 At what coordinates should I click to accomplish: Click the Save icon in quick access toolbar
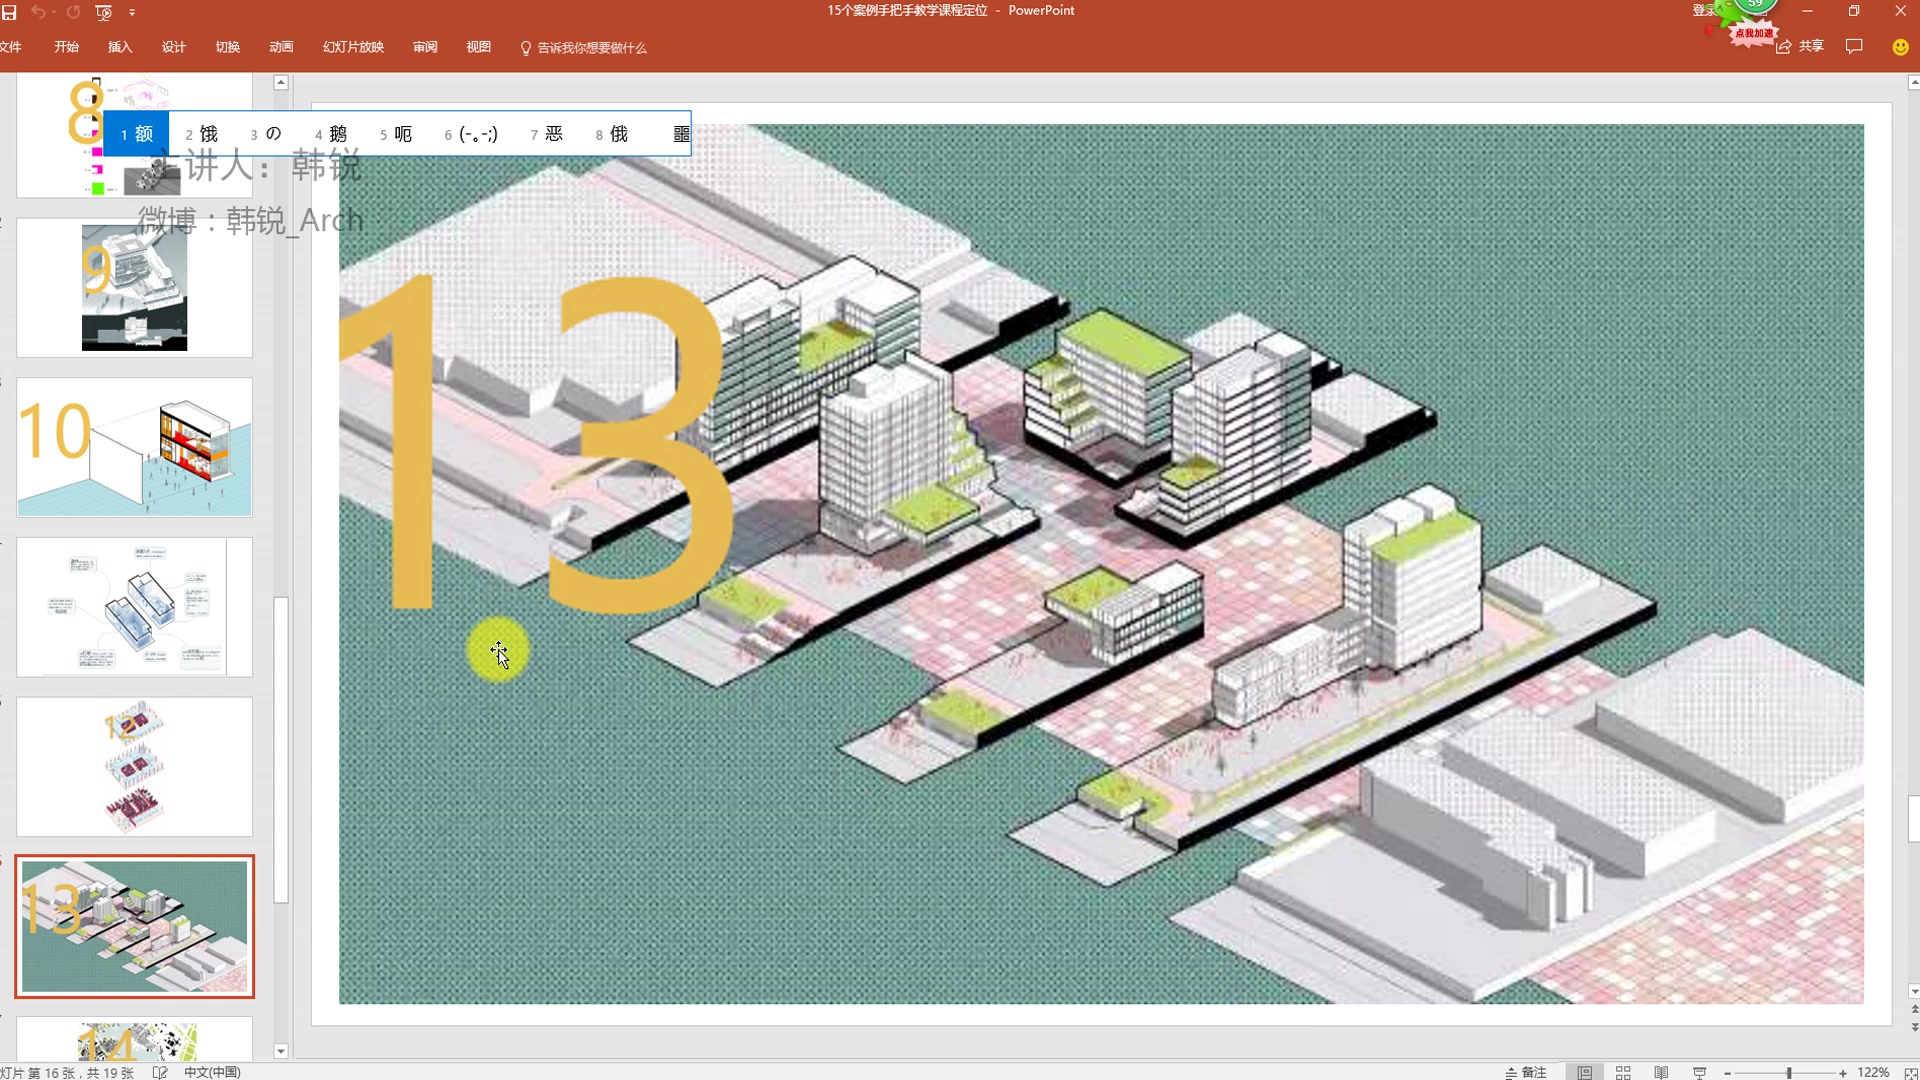(x=9, y=12)
